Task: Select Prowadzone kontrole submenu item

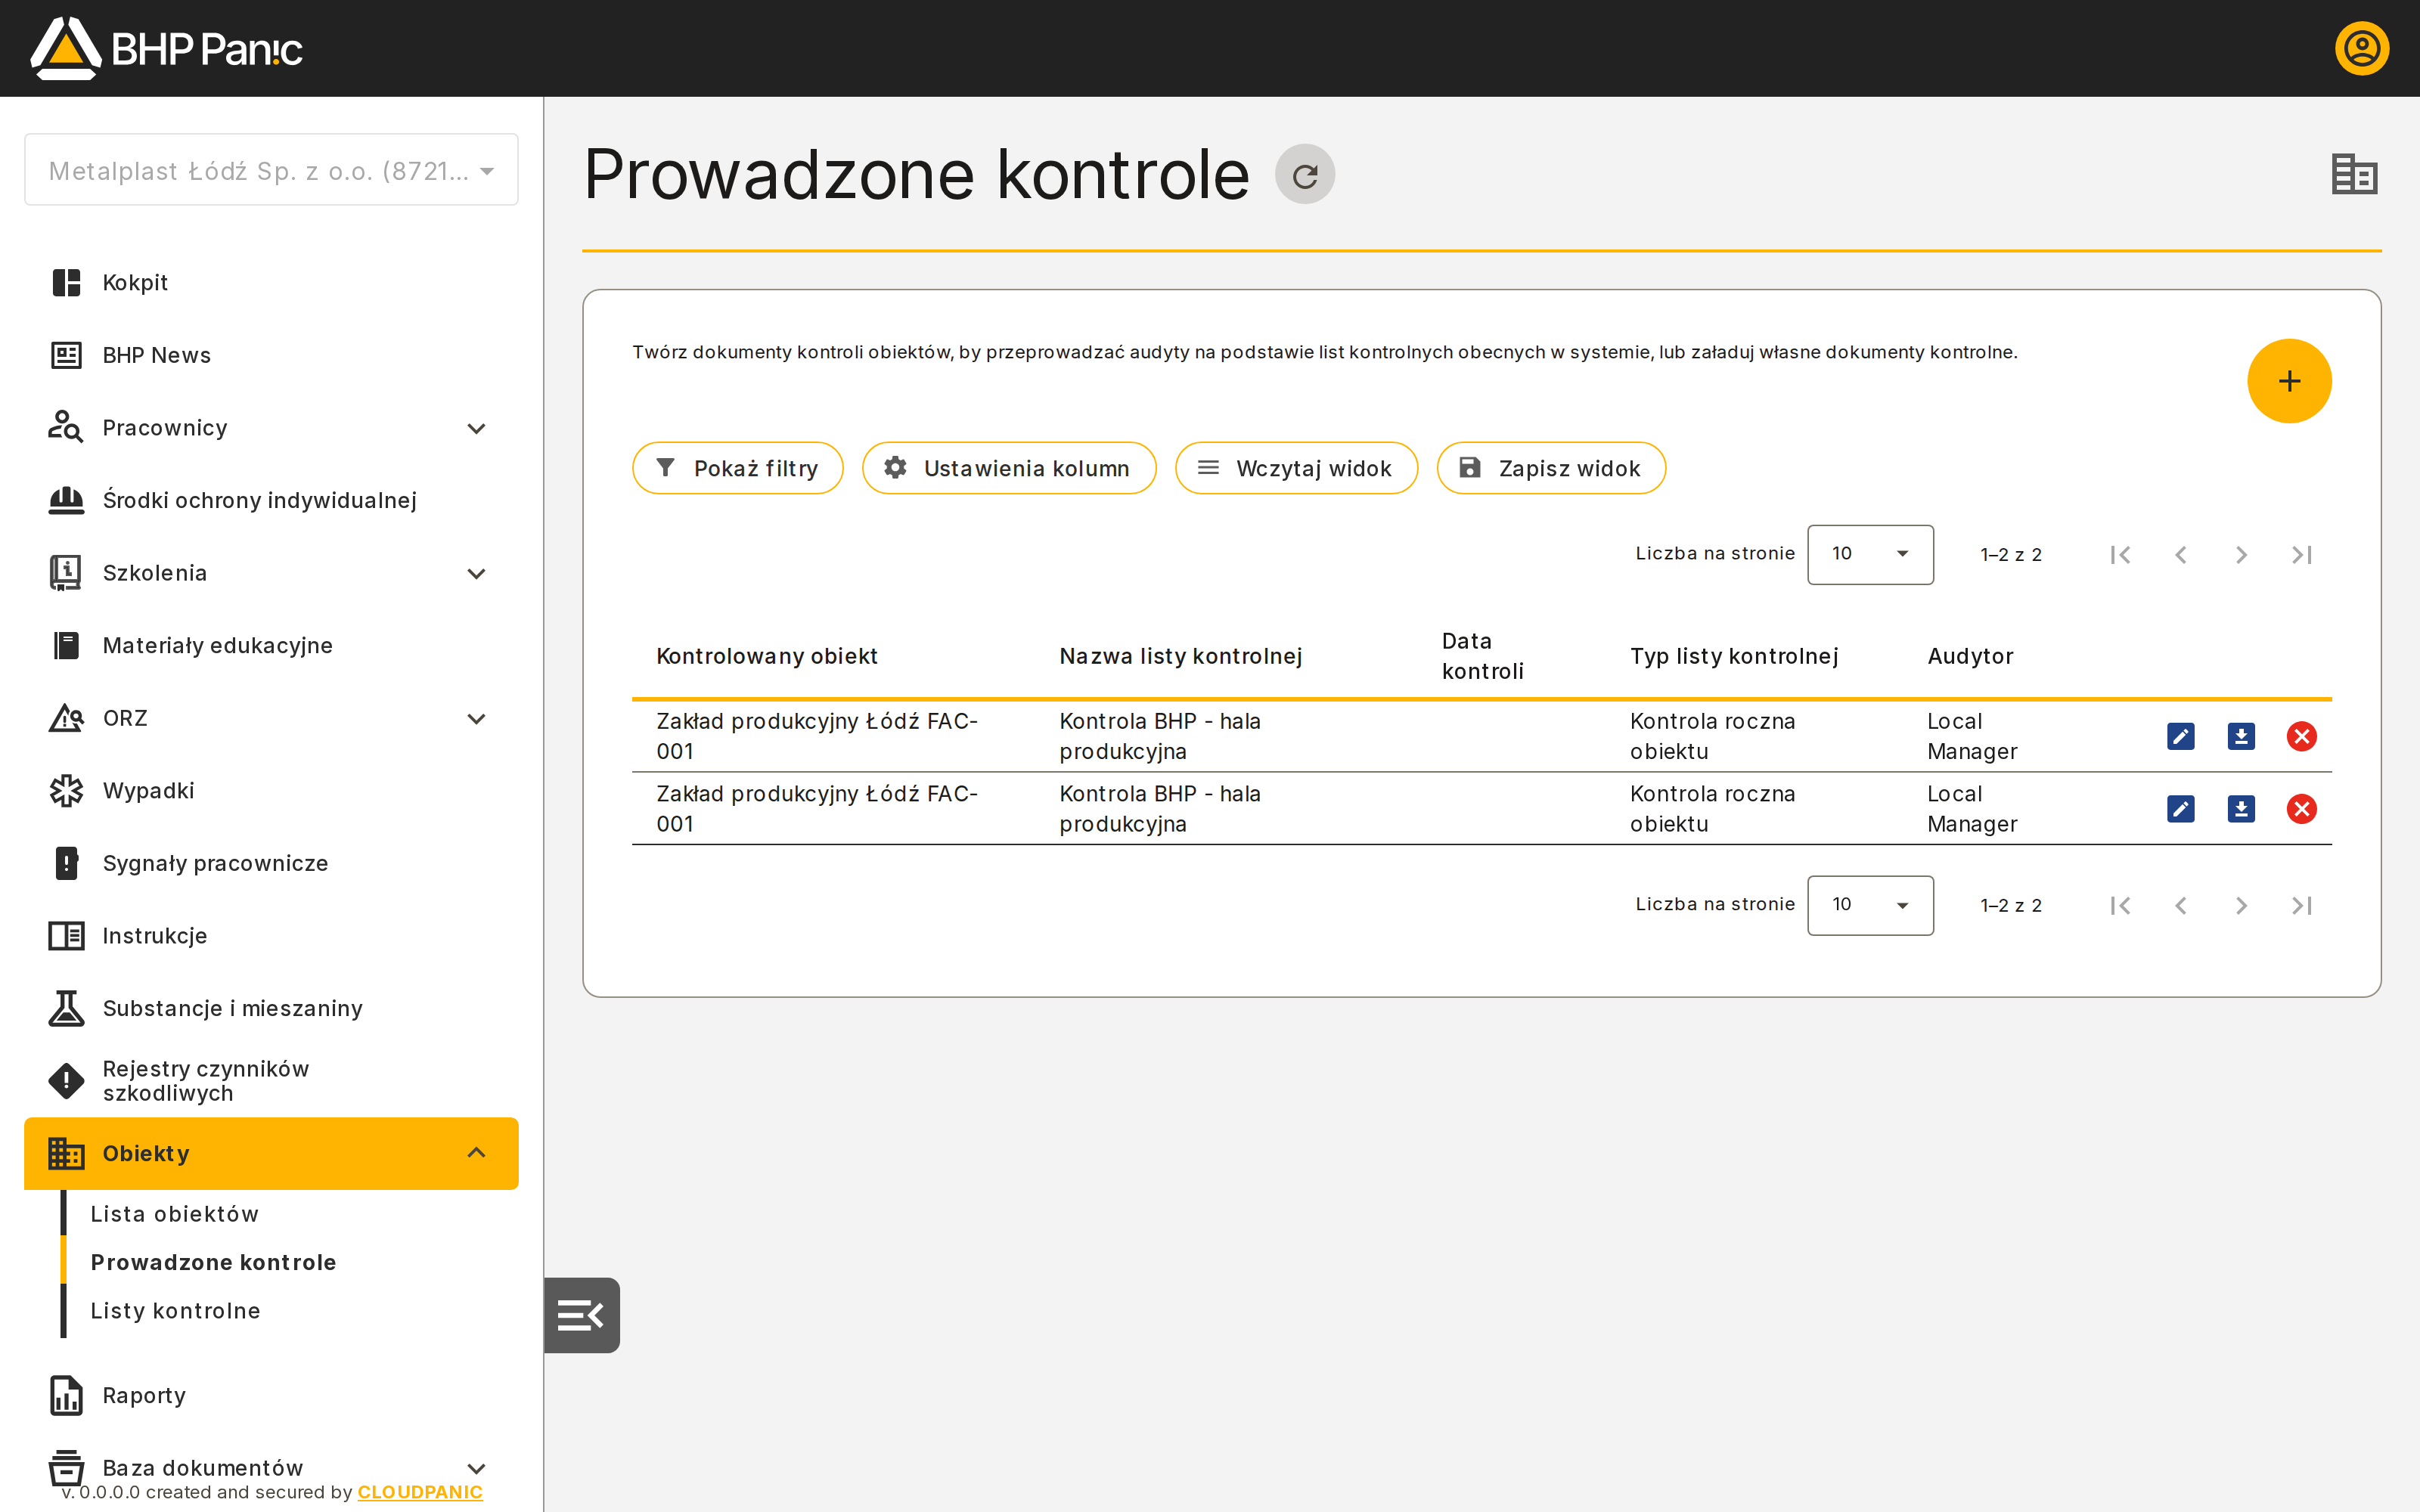Action: tap(213, 1262)
